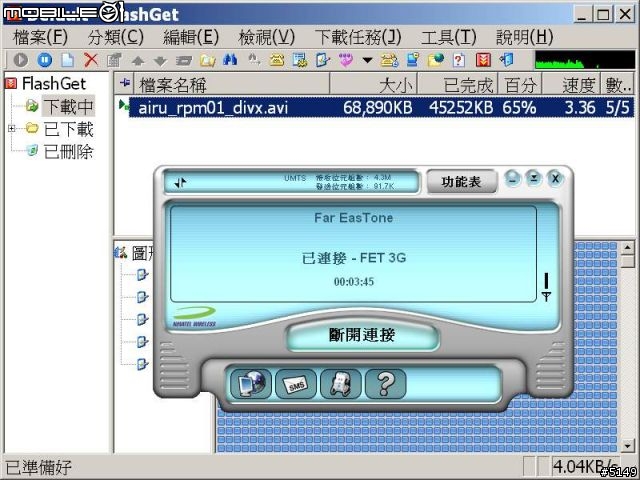This screenshot has height=480, width=640.
Task: Click the binoculars Find icon
Action: [230, 60]
